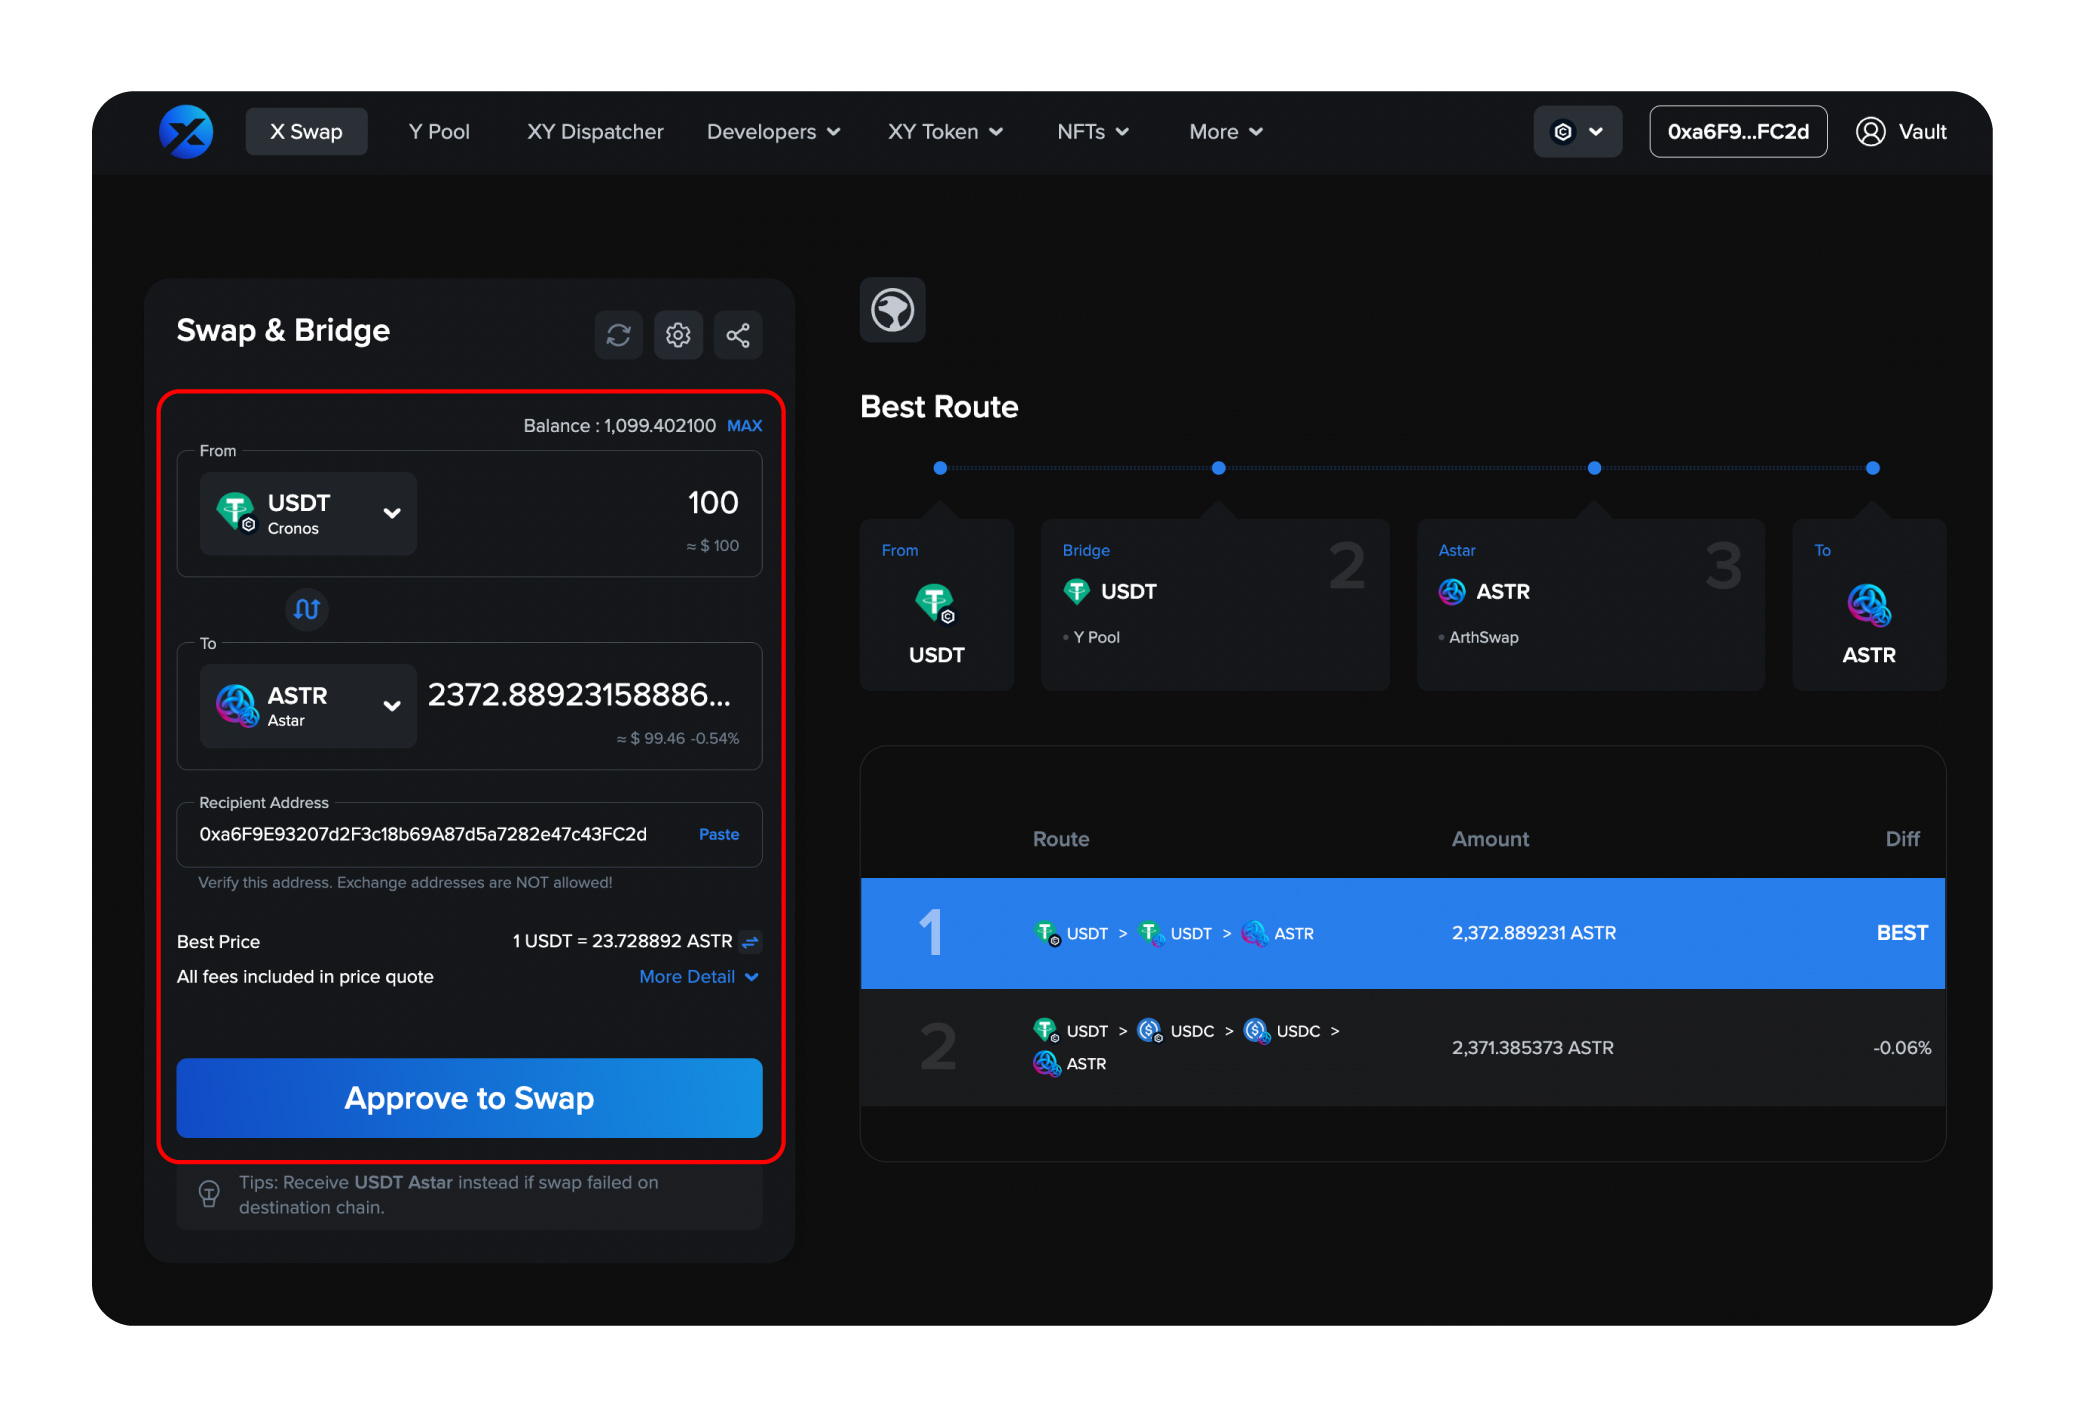Click the globe icon above Best Route
Viewport: 2085px width, 1417px height.
click(892, 310)
